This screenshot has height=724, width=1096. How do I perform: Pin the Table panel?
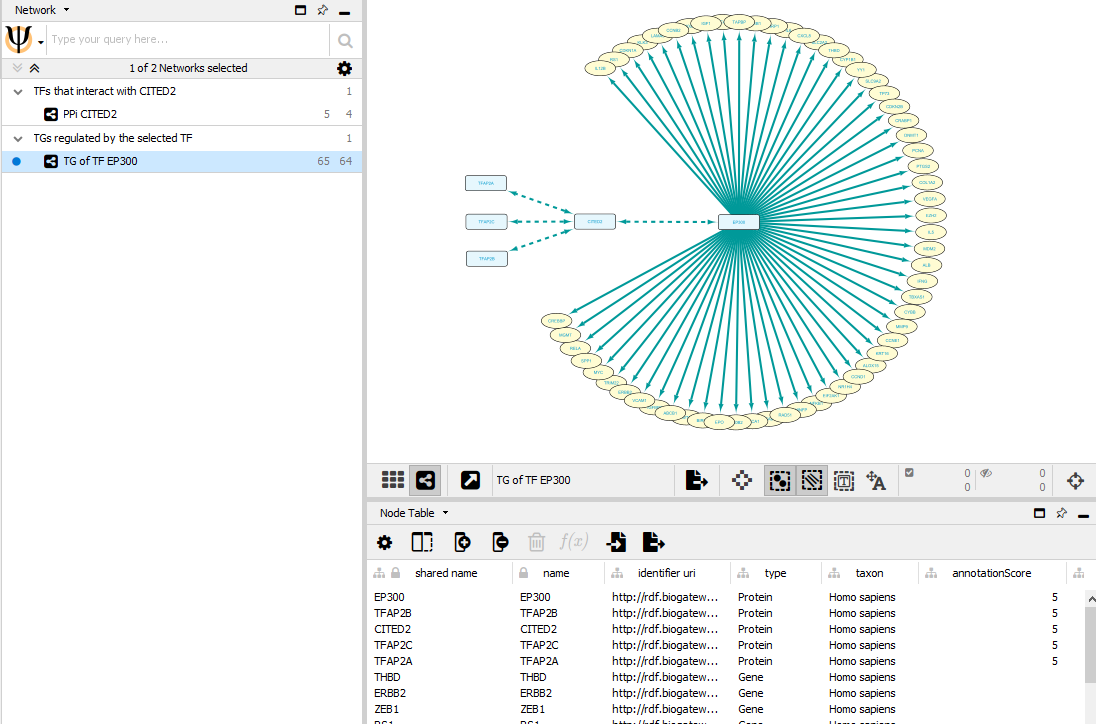point(1062,513)
